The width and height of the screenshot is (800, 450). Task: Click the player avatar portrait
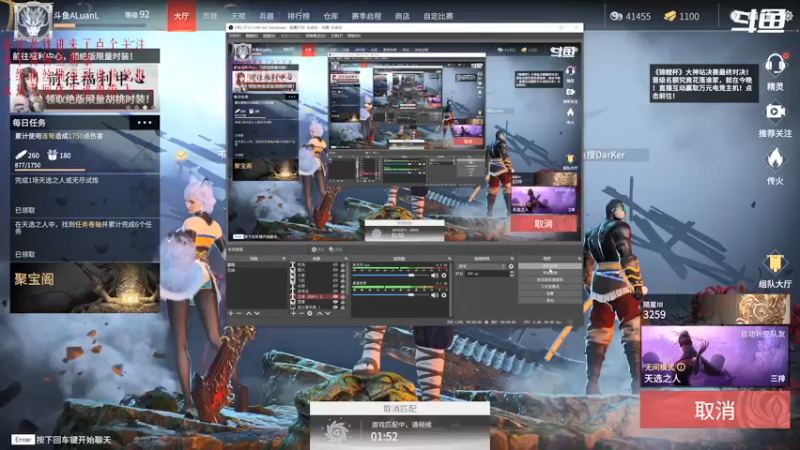click(x=33, y=20)
